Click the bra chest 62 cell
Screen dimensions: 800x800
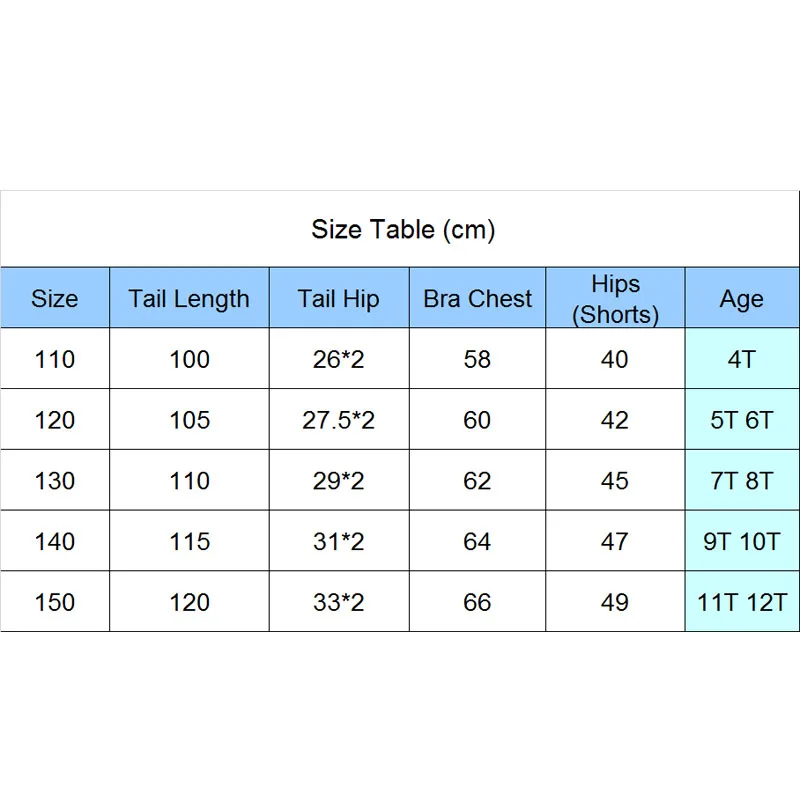click(478, 480)
